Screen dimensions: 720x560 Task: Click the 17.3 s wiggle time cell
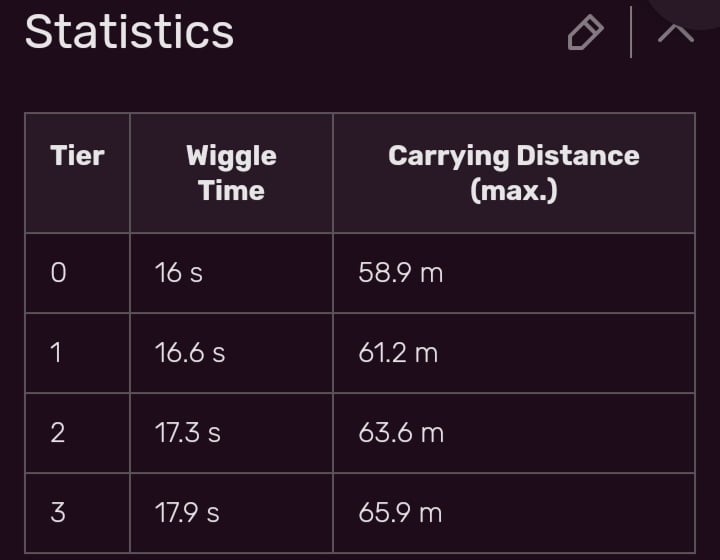231,433
